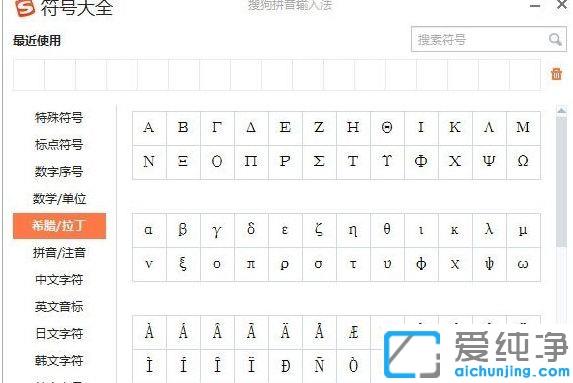Insert uppercase Greek Σ symbol
Screen dimensions: 573x383
point(319,162)
